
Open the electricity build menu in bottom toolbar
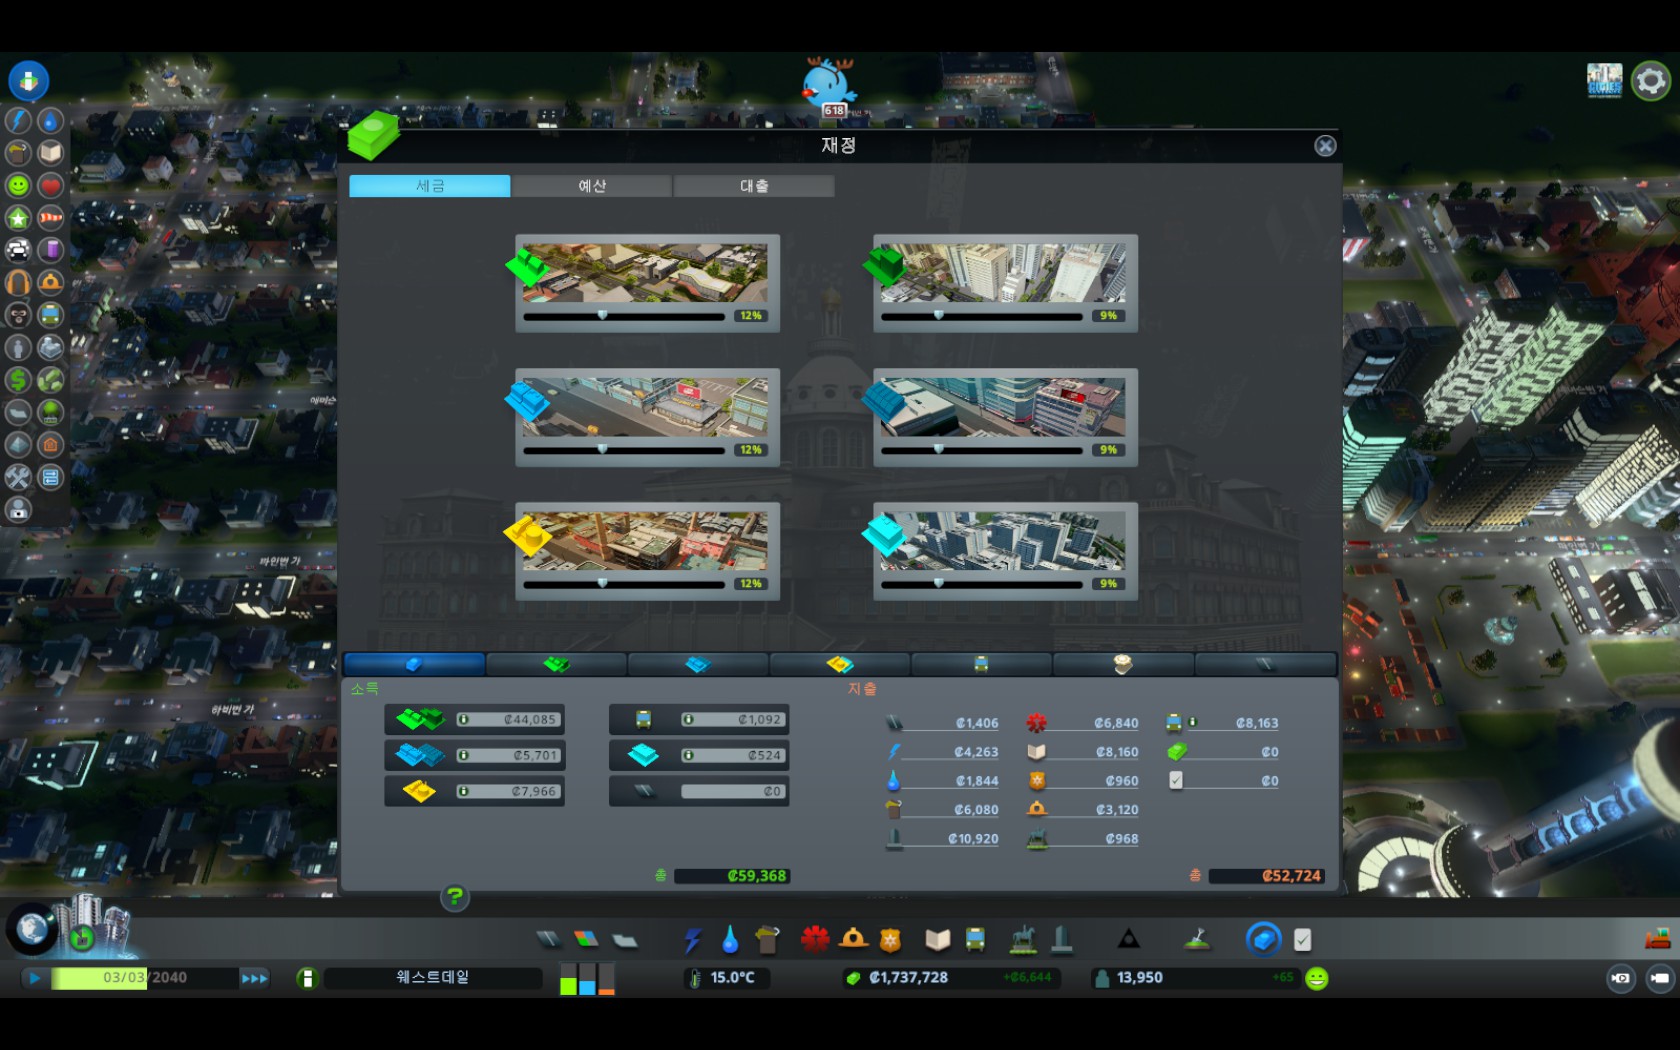click(x=692, y=939)
